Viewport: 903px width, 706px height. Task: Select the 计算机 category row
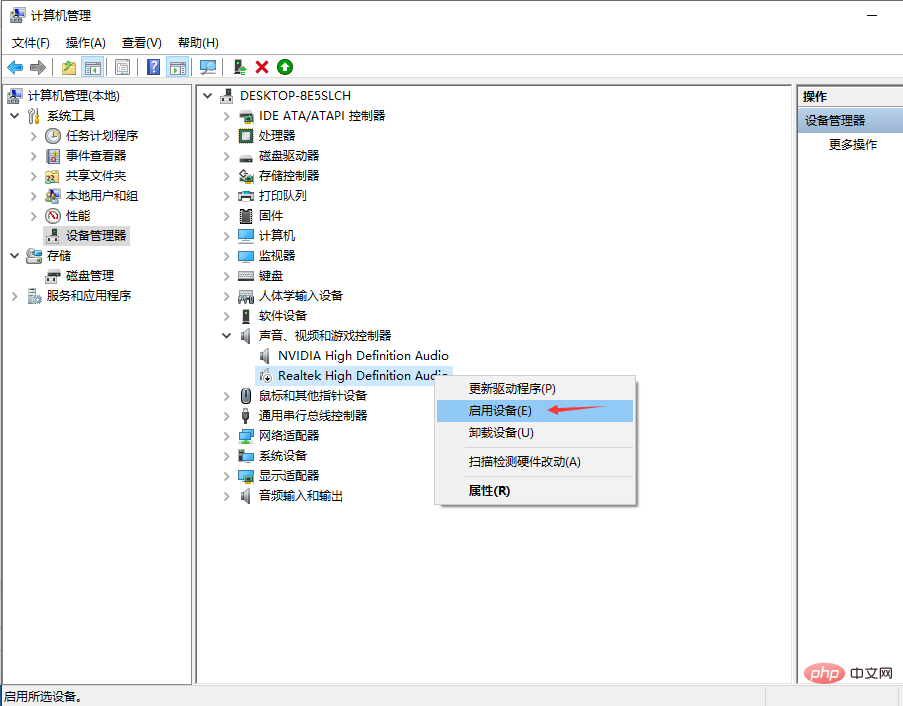click(x=276, y=236)
